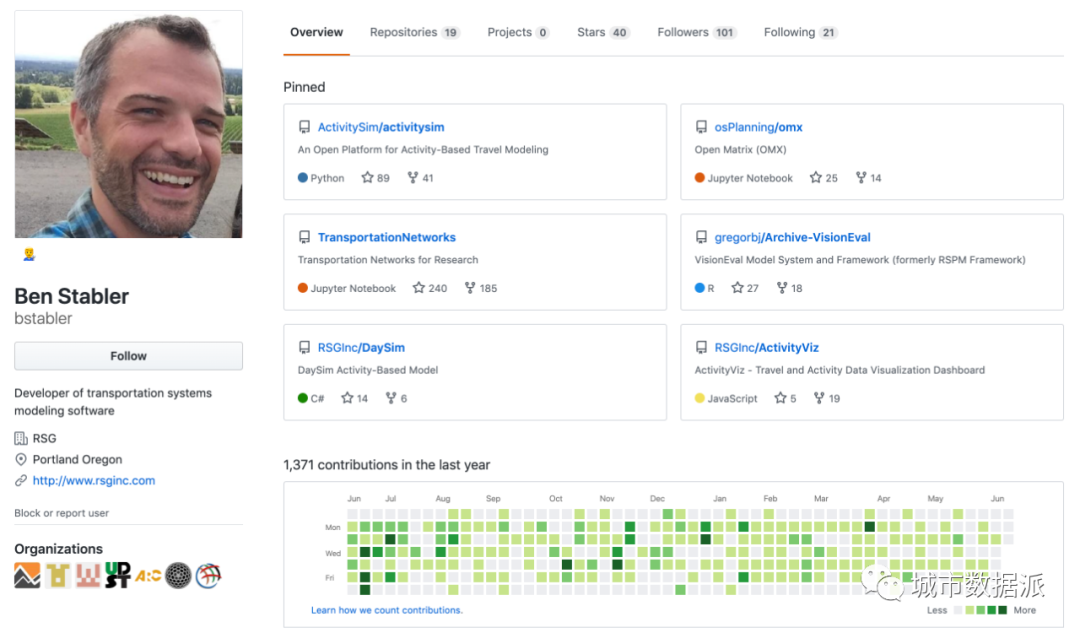This screenshot has width=1080, height=633.
Task: Click Ben Stabler's profile photo
Action: [x=128, y=124]
